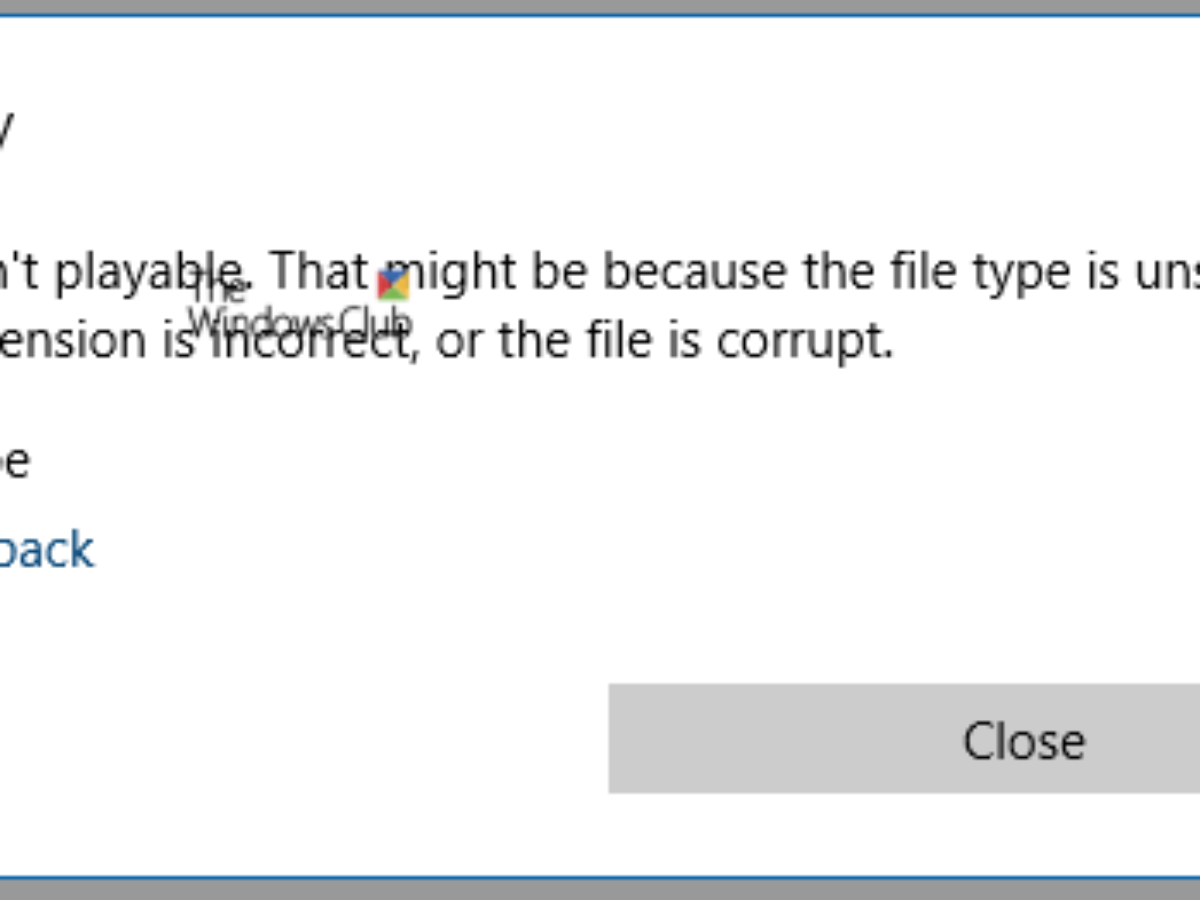
Task: Click the "WindowsClub" watermark text
Action: click(299, 322)
